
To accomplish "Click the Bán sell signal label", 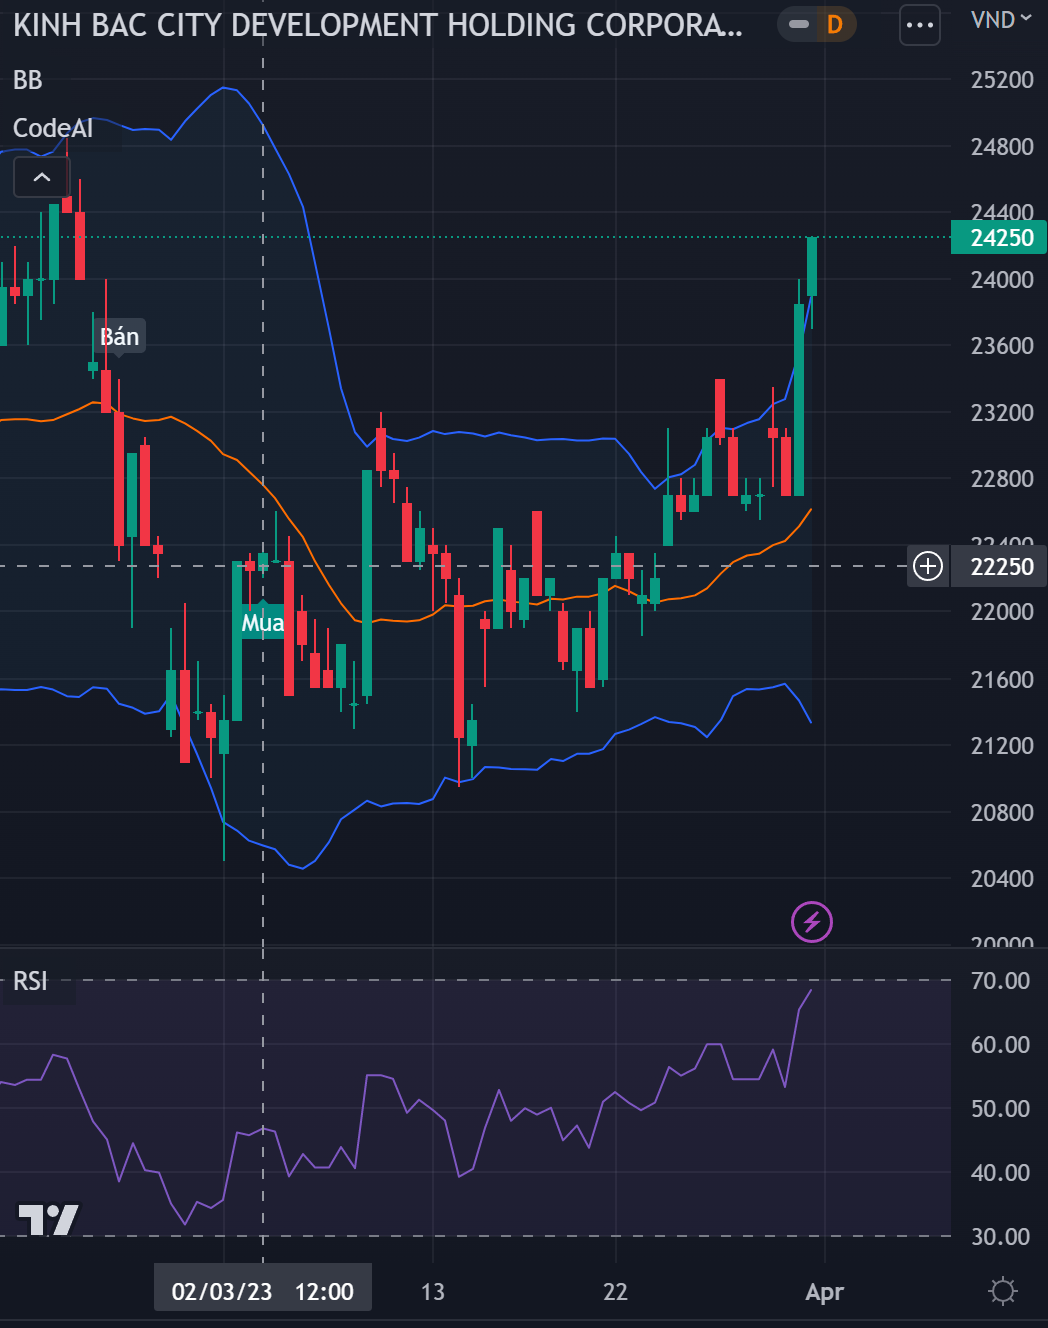I will coord(120,336).
